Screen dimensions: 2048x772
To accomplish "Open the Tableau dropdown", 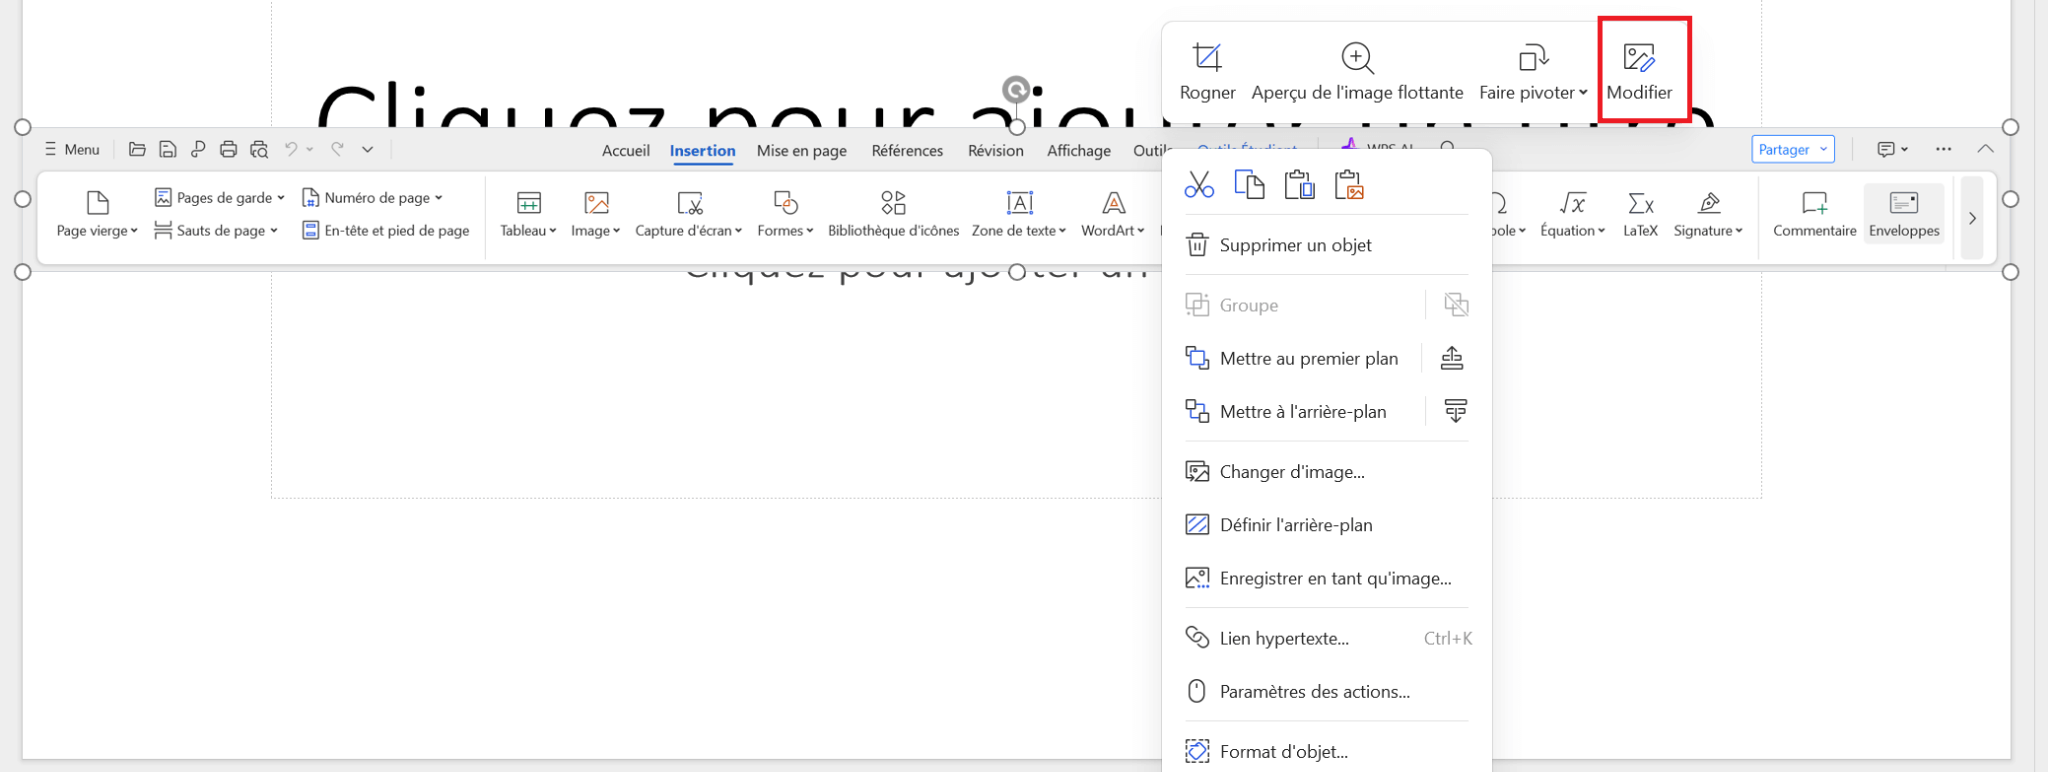I will tap(528, 214).
